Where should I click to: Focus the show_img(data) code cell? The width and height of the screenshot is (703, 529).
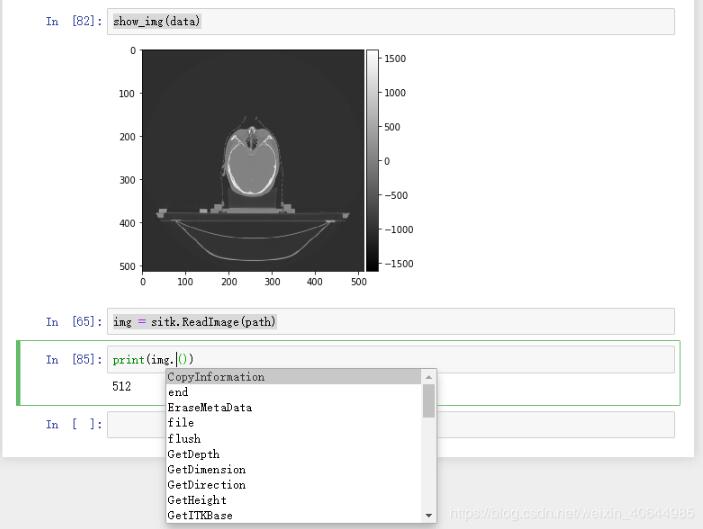pyautogui.click(x=391, y=21)
